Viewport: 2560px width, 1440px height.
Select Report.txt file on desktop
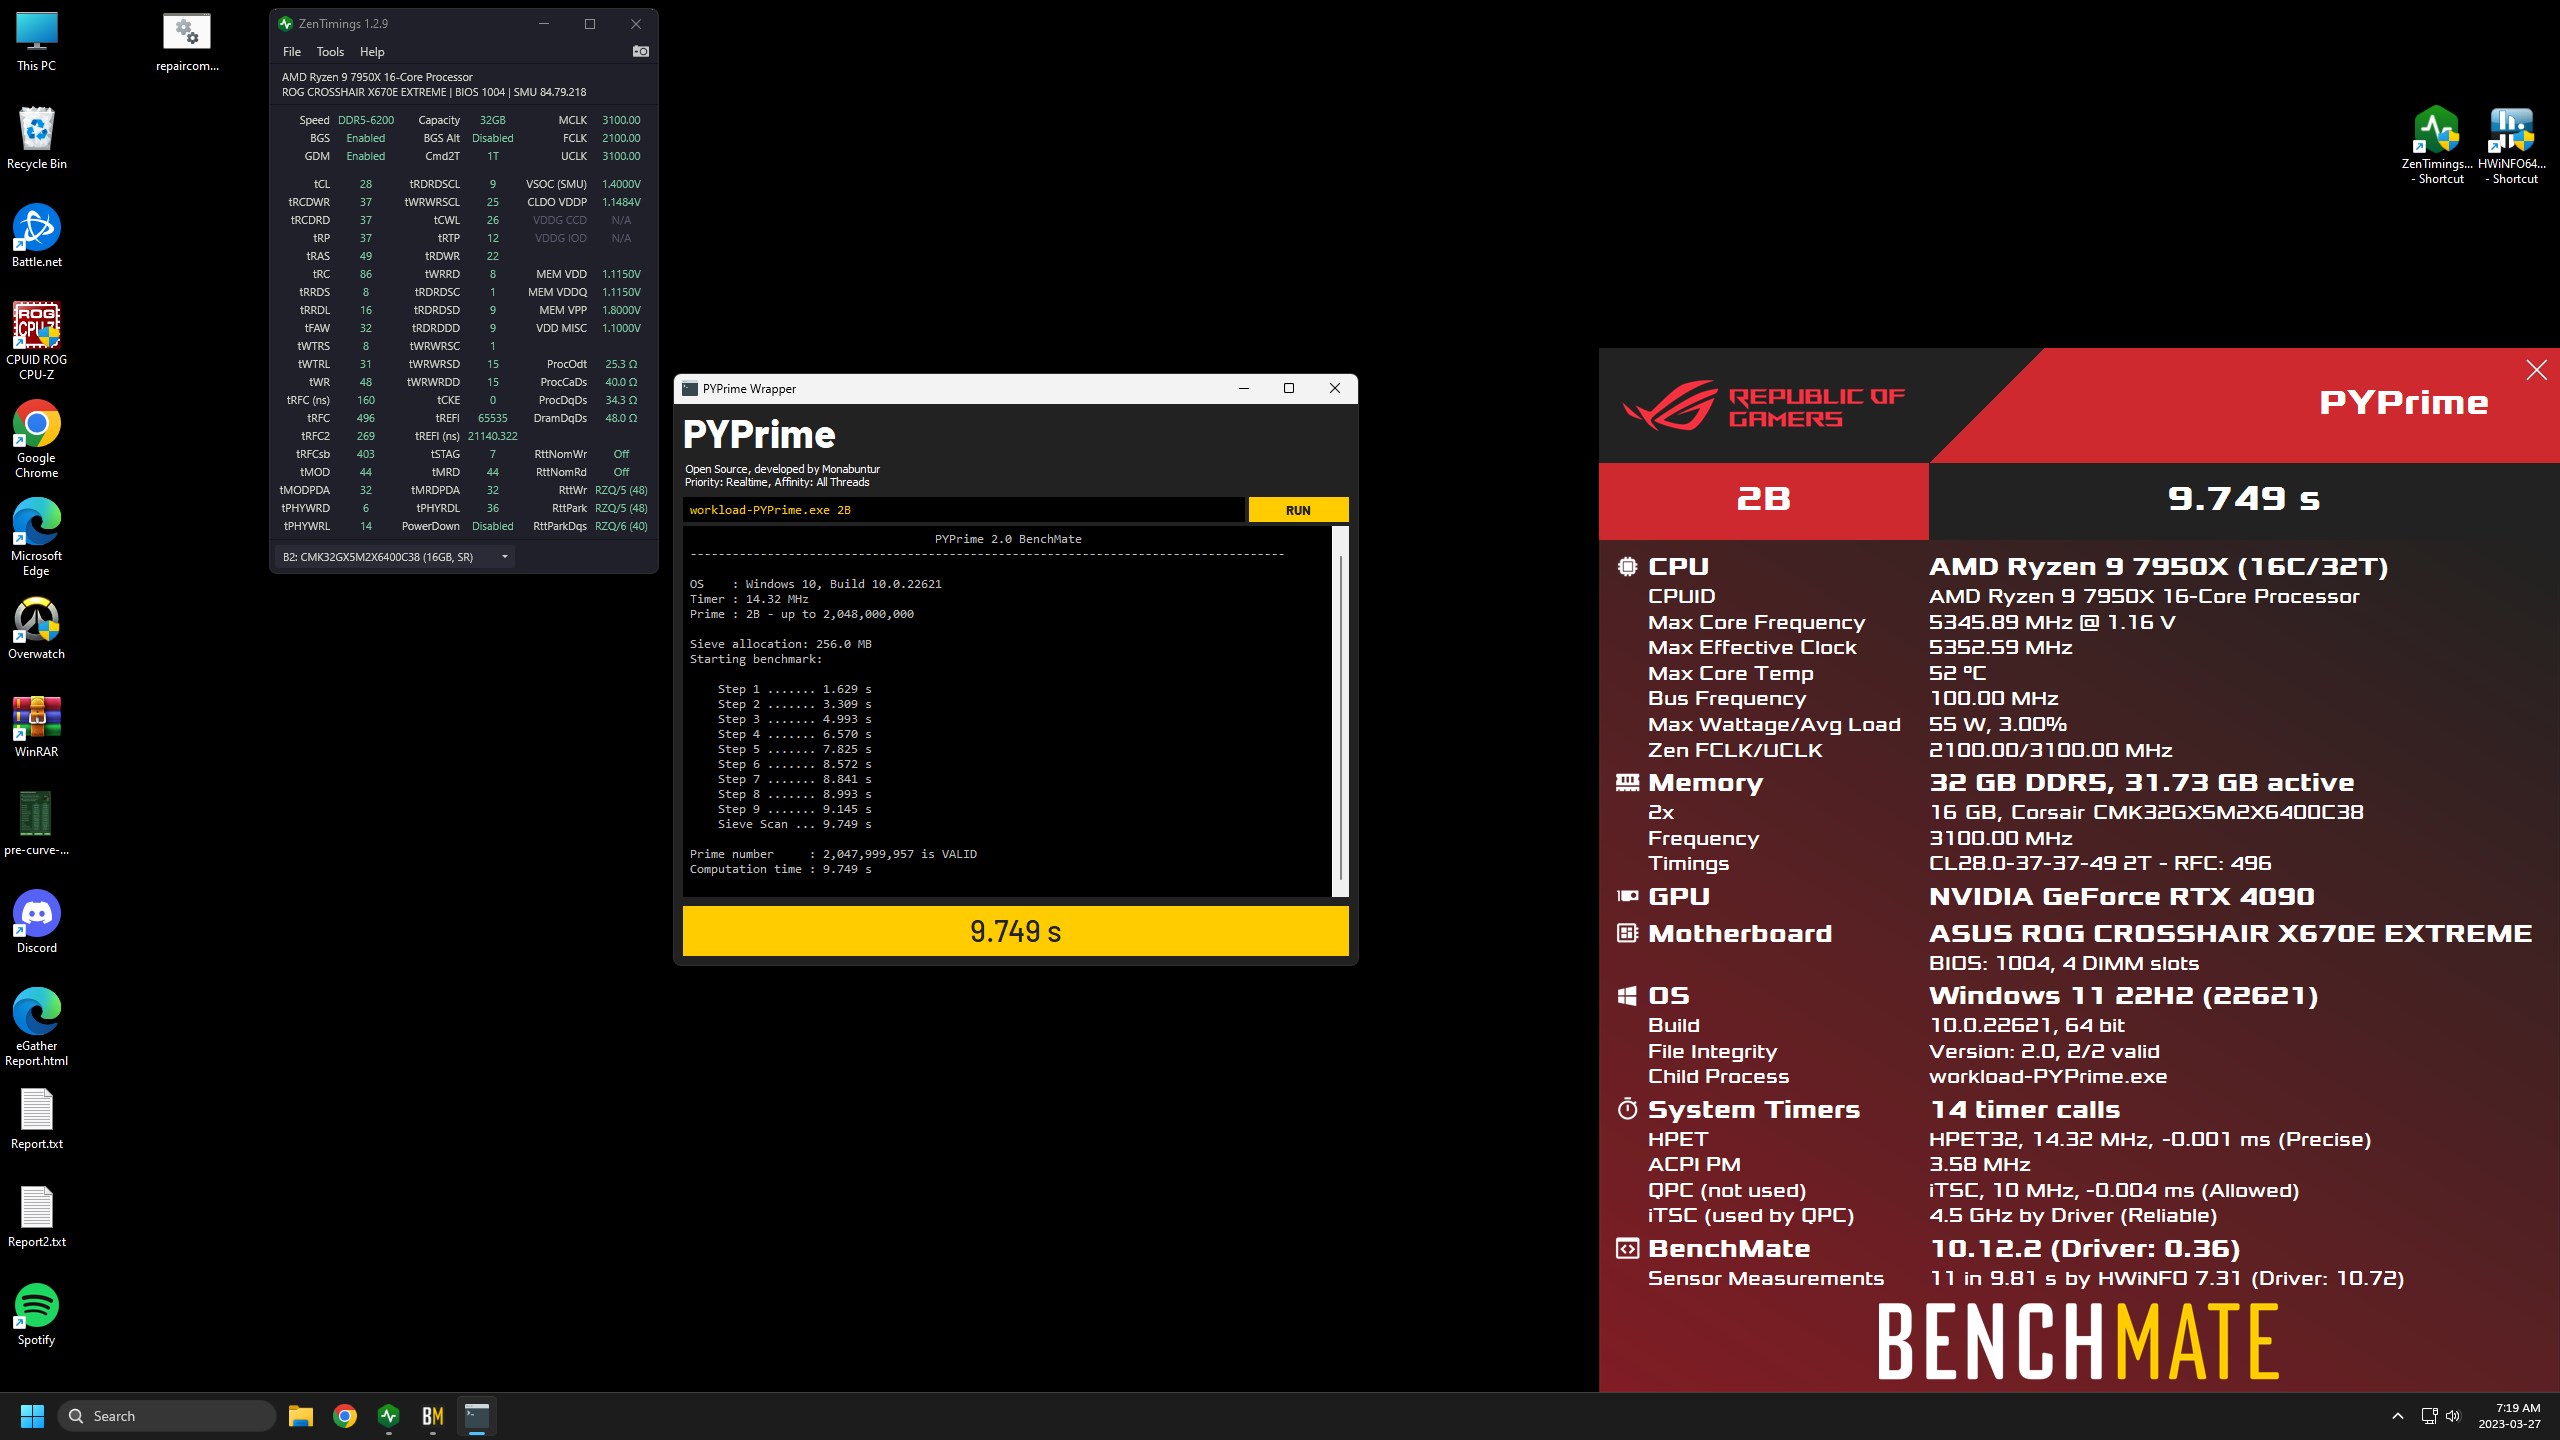click(37, 1118)
